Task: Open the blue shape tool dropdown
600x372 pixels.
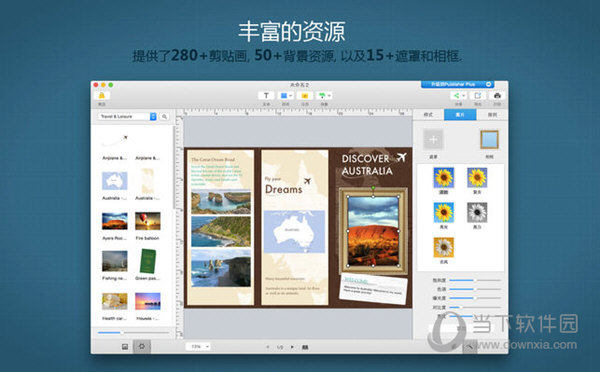Action: click(286, 95)
